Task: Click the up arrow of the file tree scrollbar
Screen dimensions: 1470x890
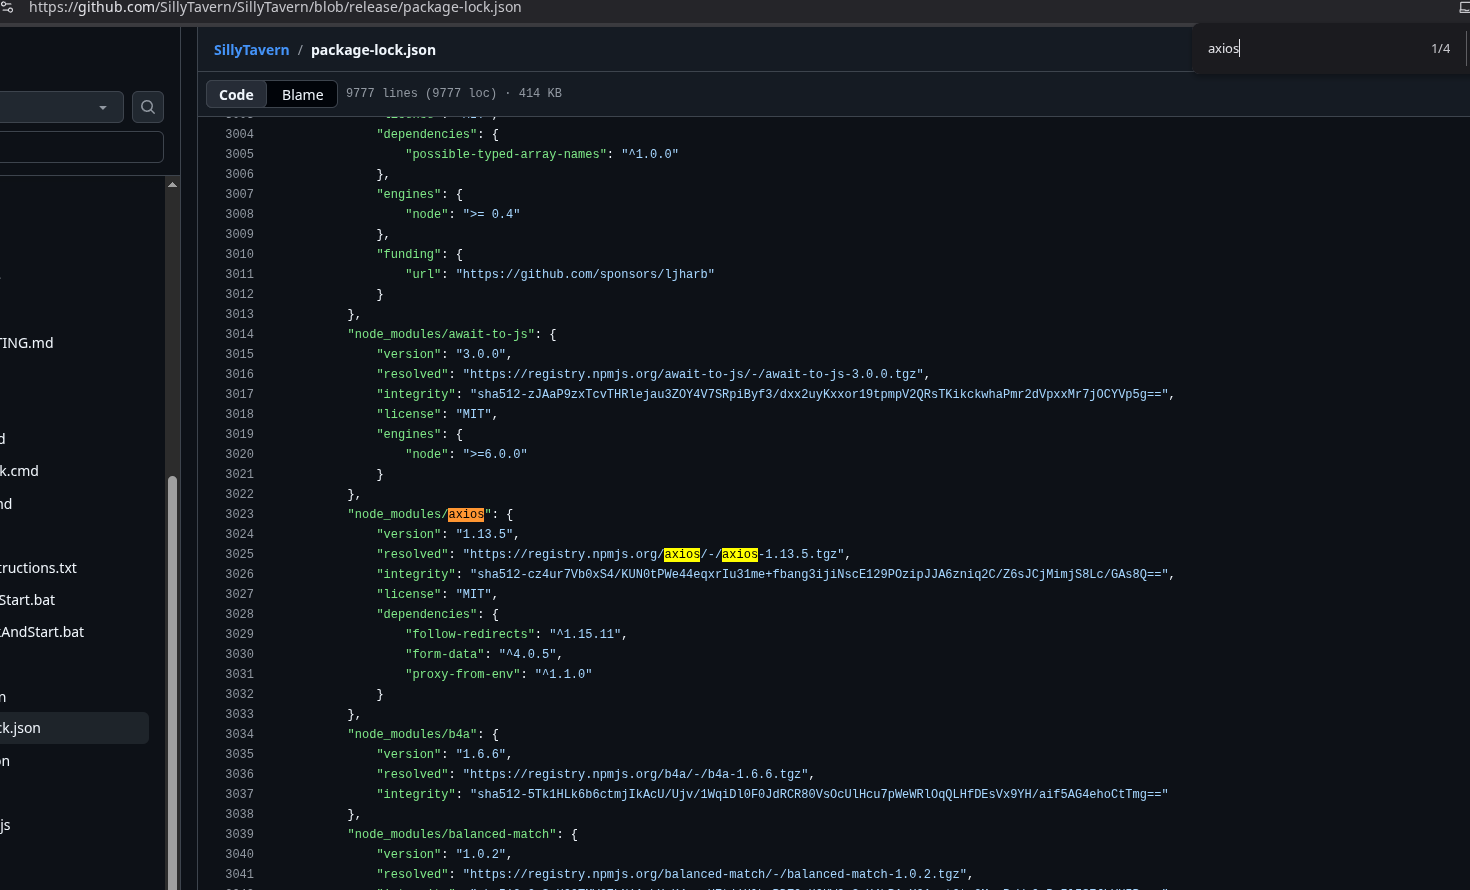Action: (x=172, y=185)
